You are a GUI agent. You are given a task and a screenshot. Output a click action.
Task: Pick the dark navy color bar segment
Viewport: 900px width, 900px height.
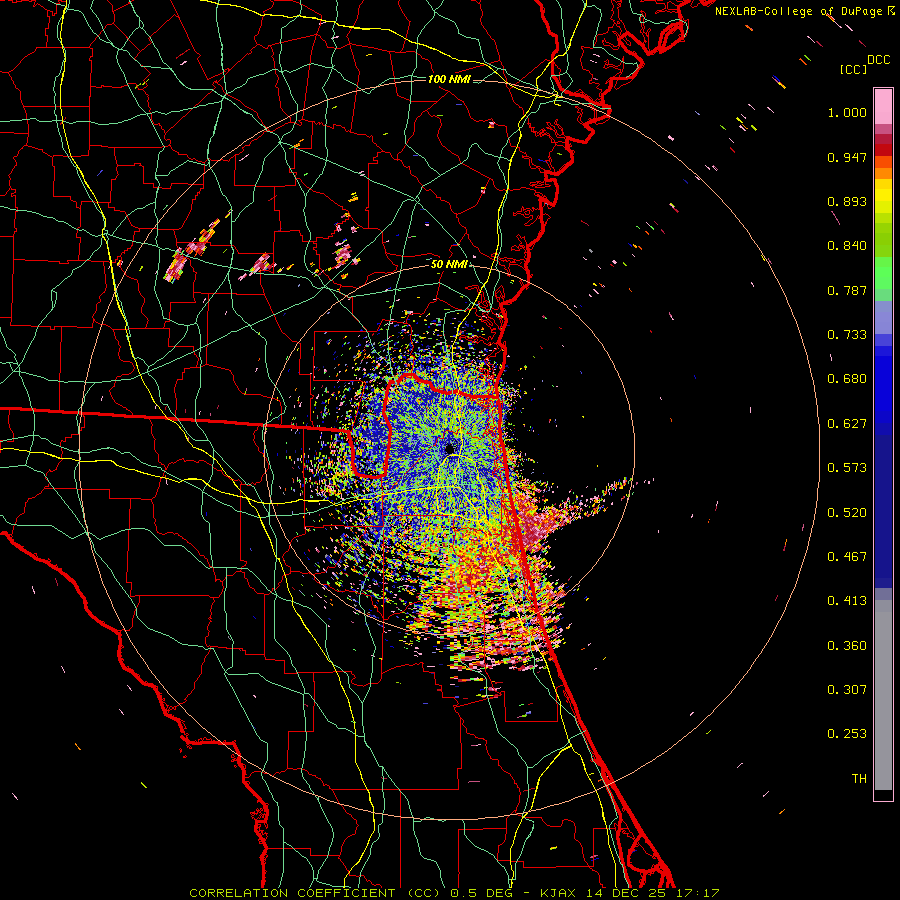[883, 505]
